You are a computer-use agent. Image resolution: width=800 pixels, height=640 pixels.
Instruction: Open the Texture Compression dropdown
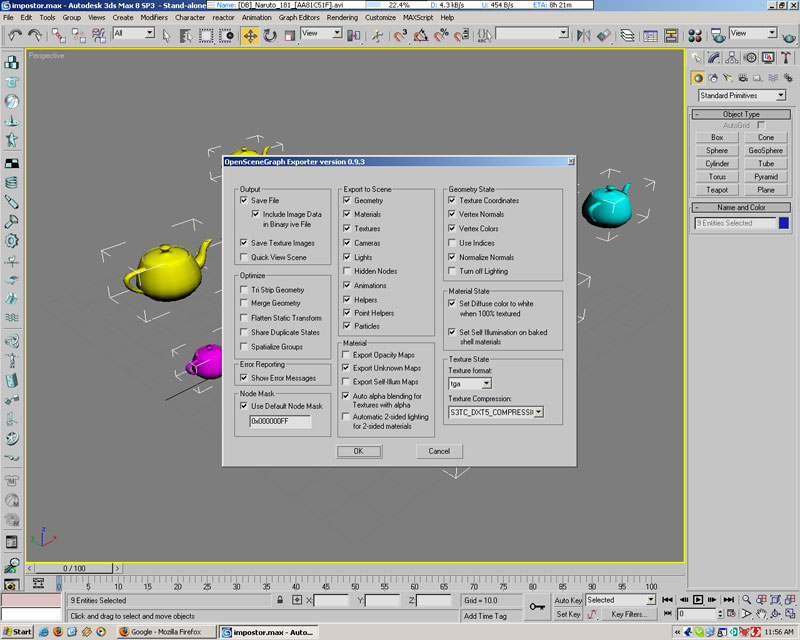[x=538, y=411]
